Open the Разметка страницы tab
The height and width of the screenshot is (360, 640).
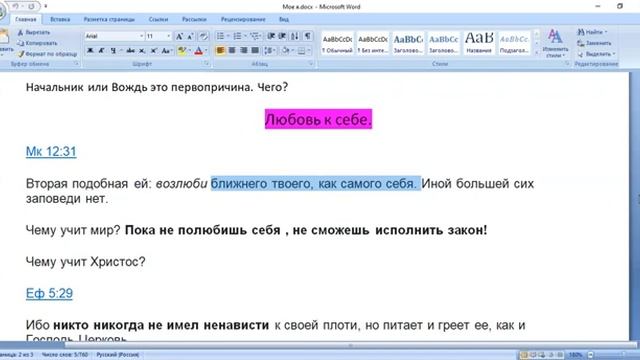[109, 19]
